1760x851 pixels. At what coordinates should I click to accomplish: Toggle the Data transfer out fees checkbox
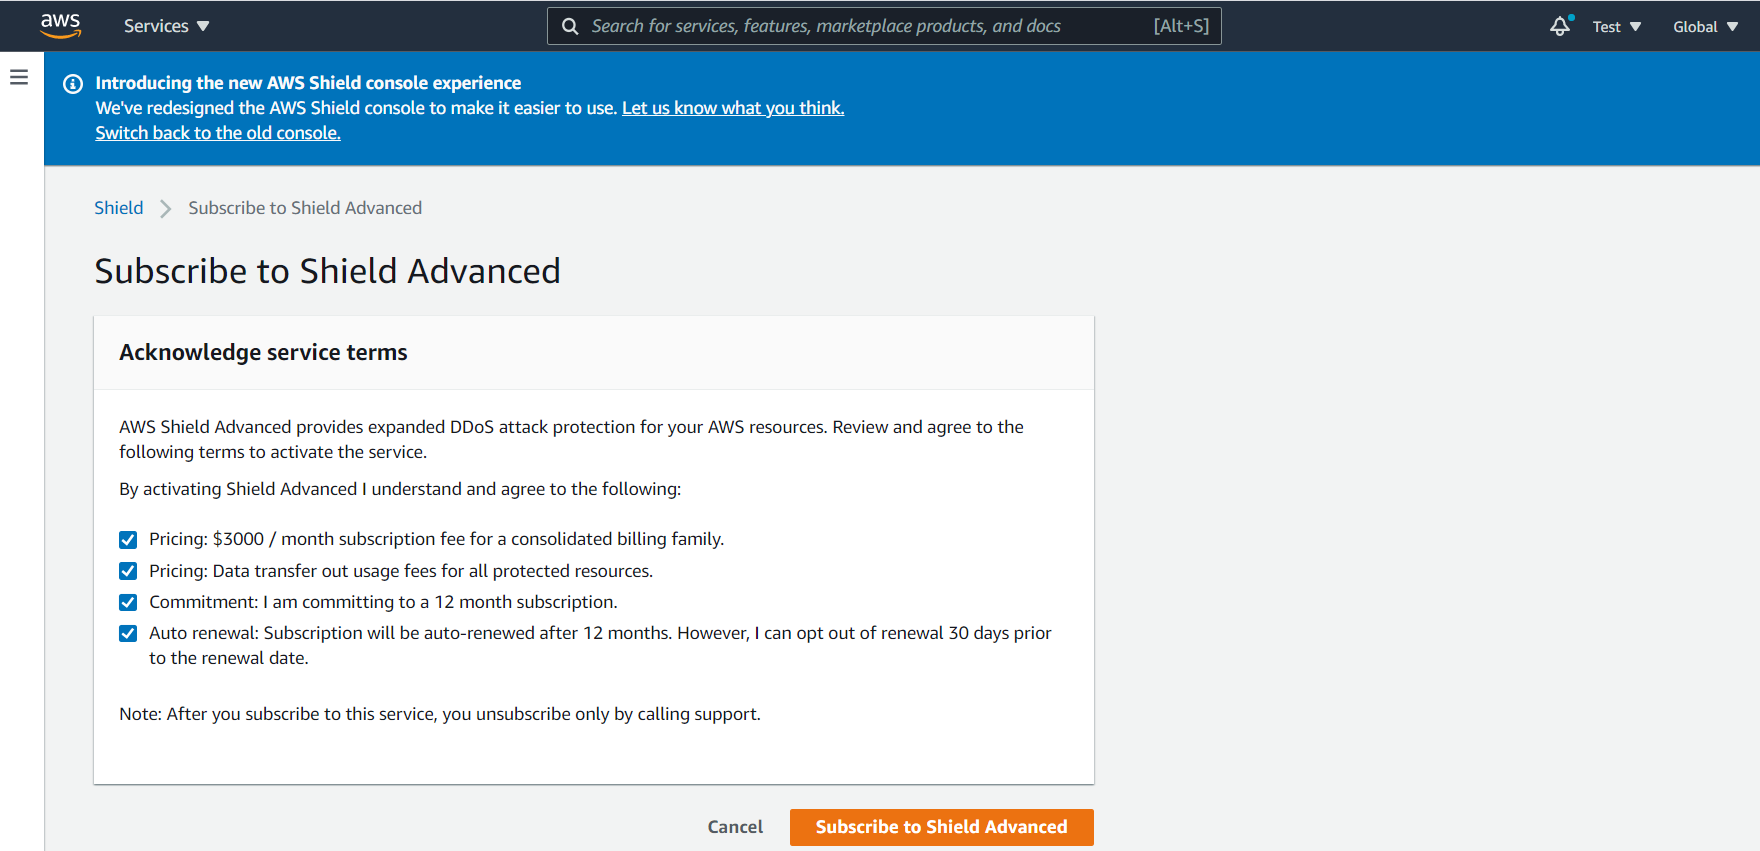click(x=128, y=571)
